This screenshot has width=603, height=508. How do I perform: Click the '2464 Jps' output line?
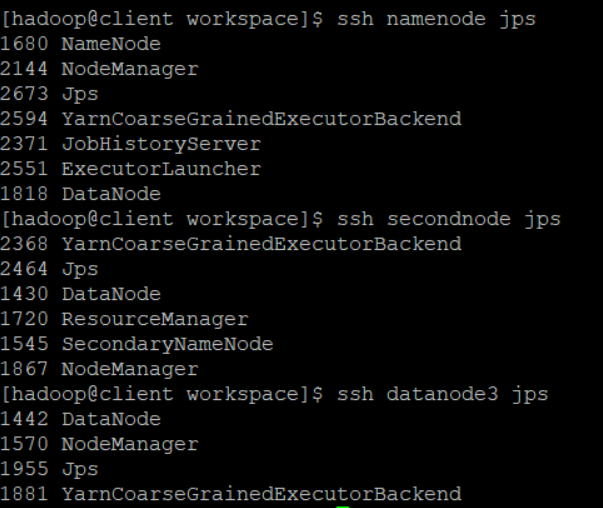point(49,269)
